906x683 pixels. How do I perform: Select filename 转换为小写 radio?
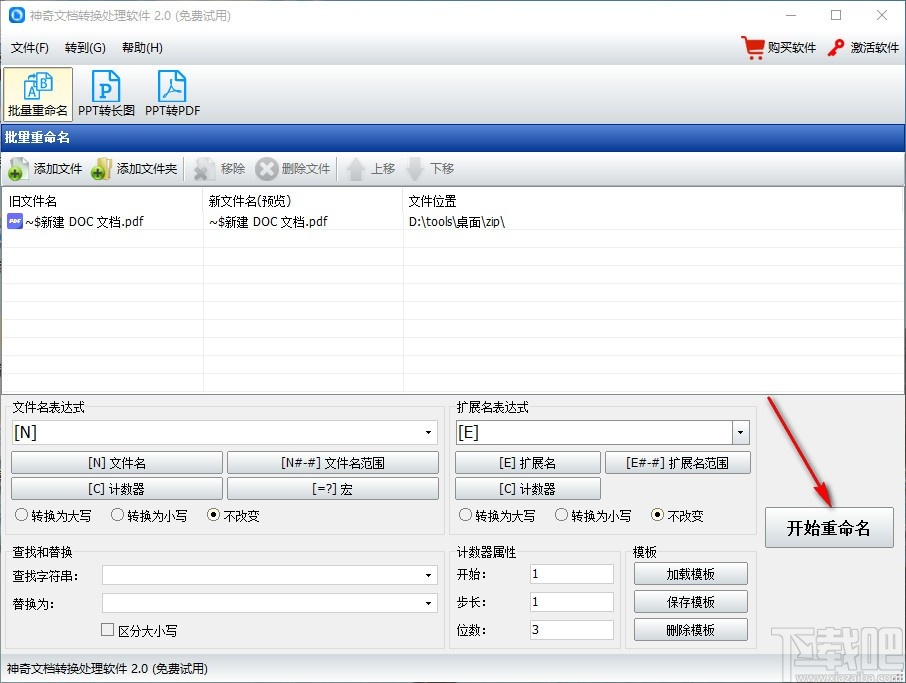(x=117, y=515)
